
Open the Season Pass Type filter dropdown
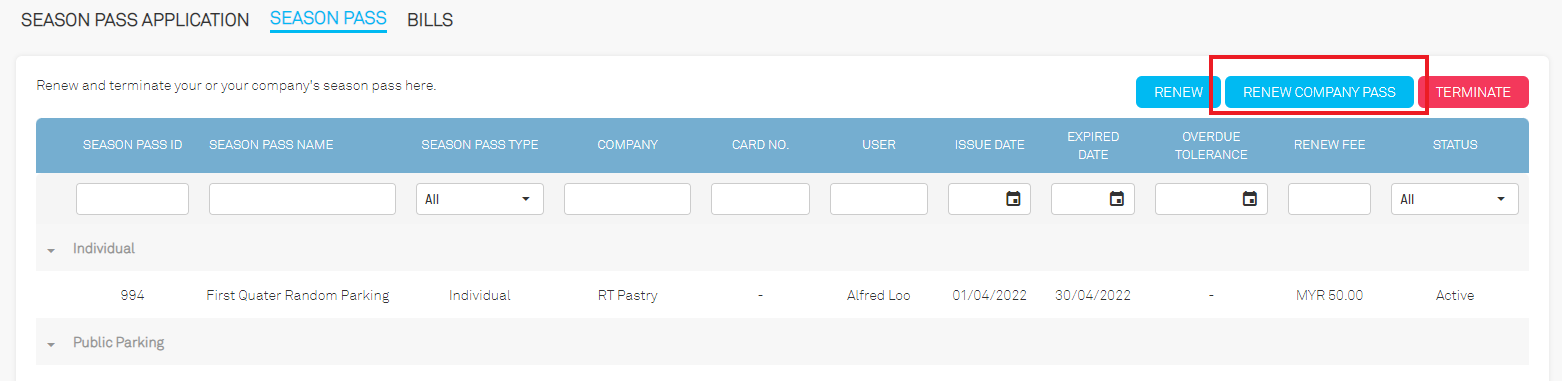480,199
